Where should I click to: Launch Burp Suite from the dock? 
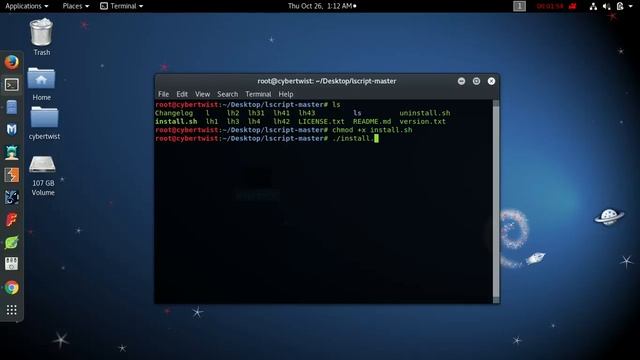11,175
